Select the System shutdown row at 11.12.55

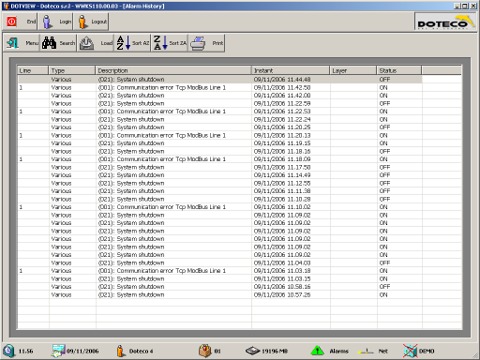click(220, 183)
